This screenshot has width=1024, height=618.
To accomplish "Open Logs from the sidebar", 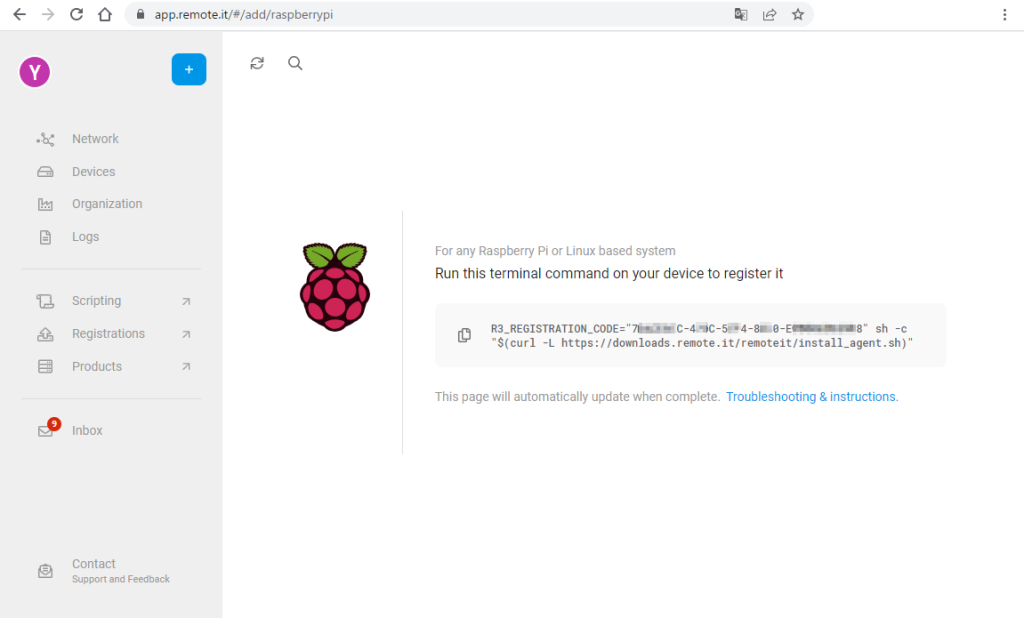I will pyautogui.click(x=85, y=237).
